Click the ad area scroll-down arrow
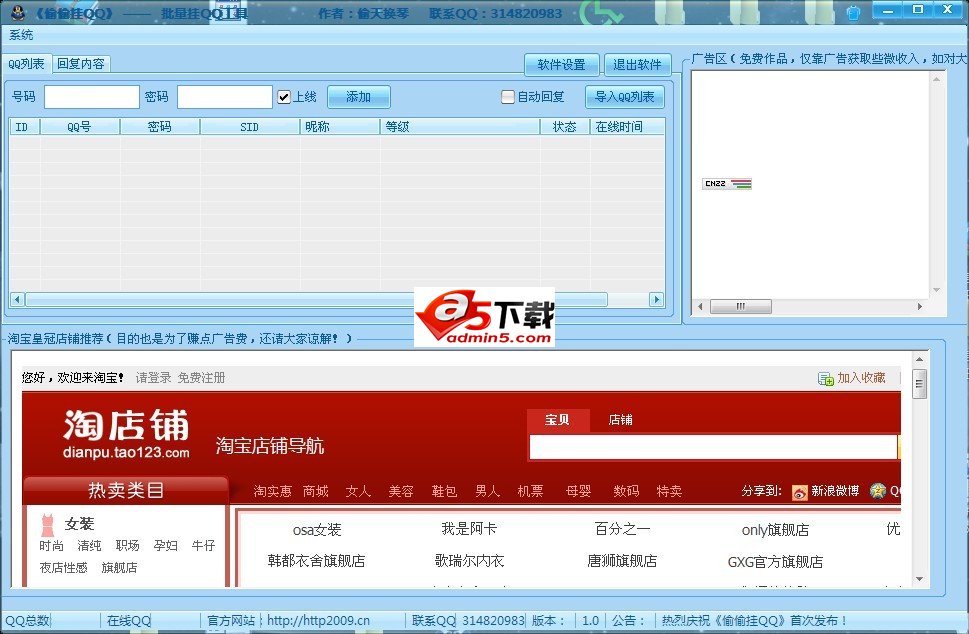The width and height of the screenshot is (969, 634). 936,290
